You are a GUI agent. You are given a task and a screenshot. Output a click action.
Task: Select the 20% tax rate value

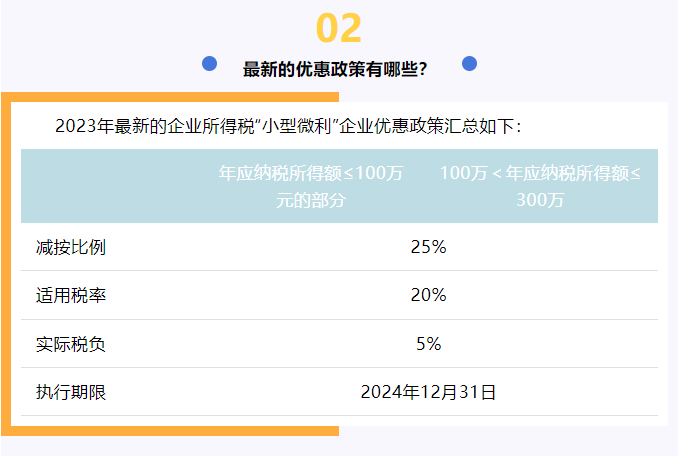coord(428,295)
